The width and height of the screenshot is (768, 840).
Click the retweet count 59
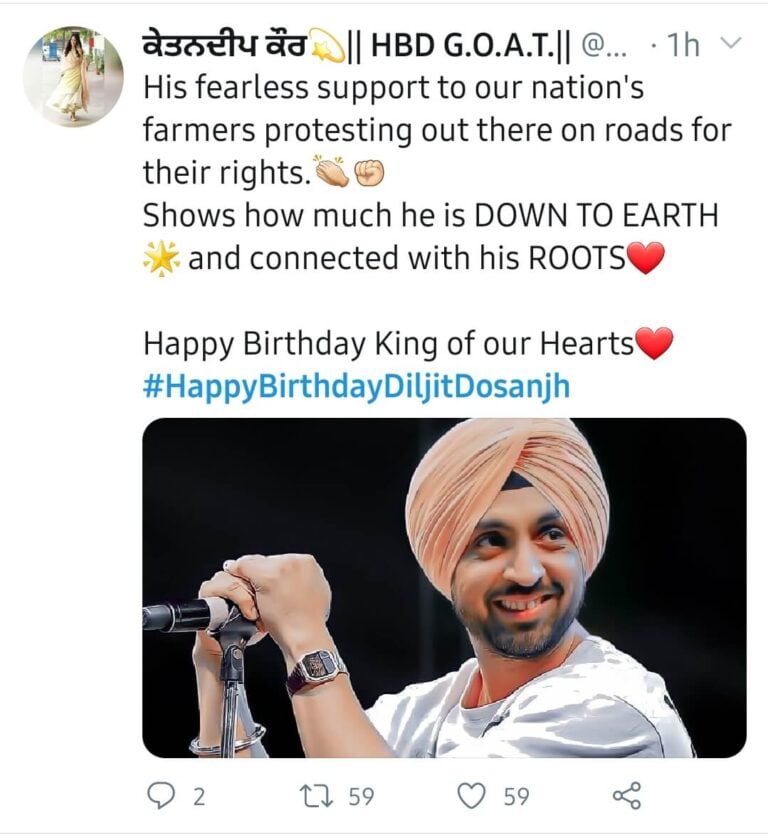tap(361, 797)
